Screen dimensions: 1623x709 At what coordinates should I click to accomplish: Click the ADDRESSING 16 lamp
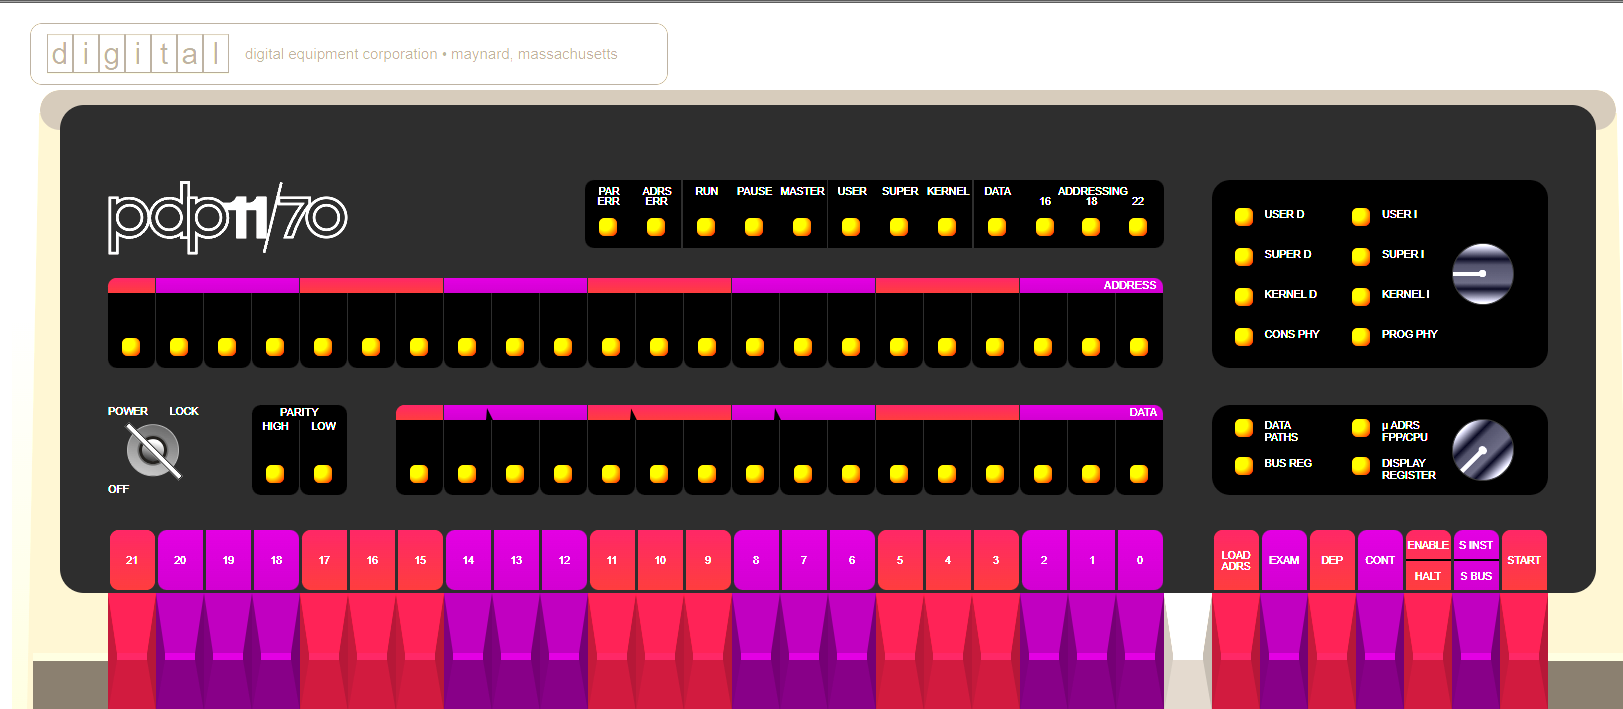point(1045,227)
